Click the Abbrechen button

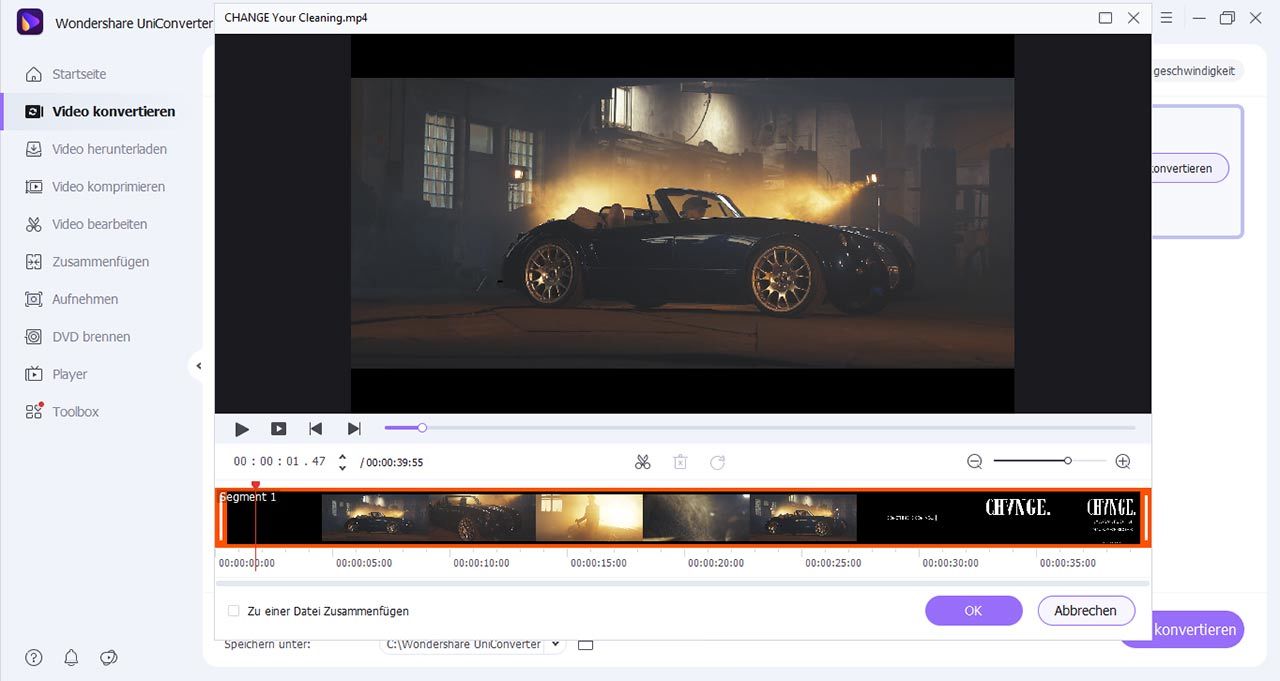coord(1085,611)
